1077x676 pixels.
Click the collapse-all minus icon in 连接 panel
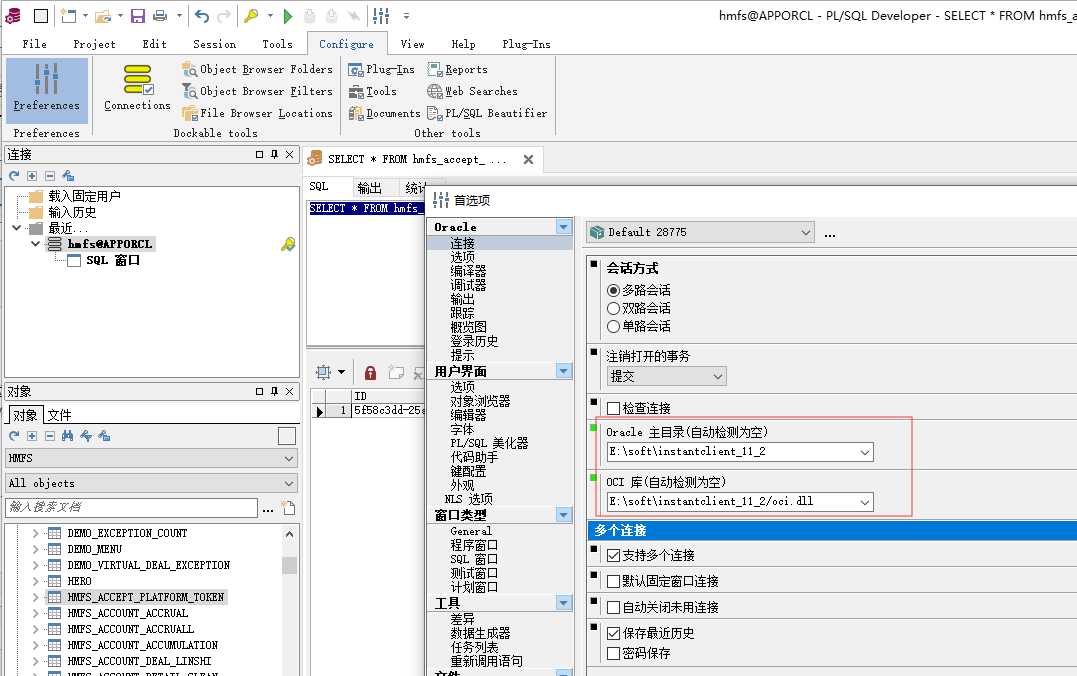(x=49, y=176)
